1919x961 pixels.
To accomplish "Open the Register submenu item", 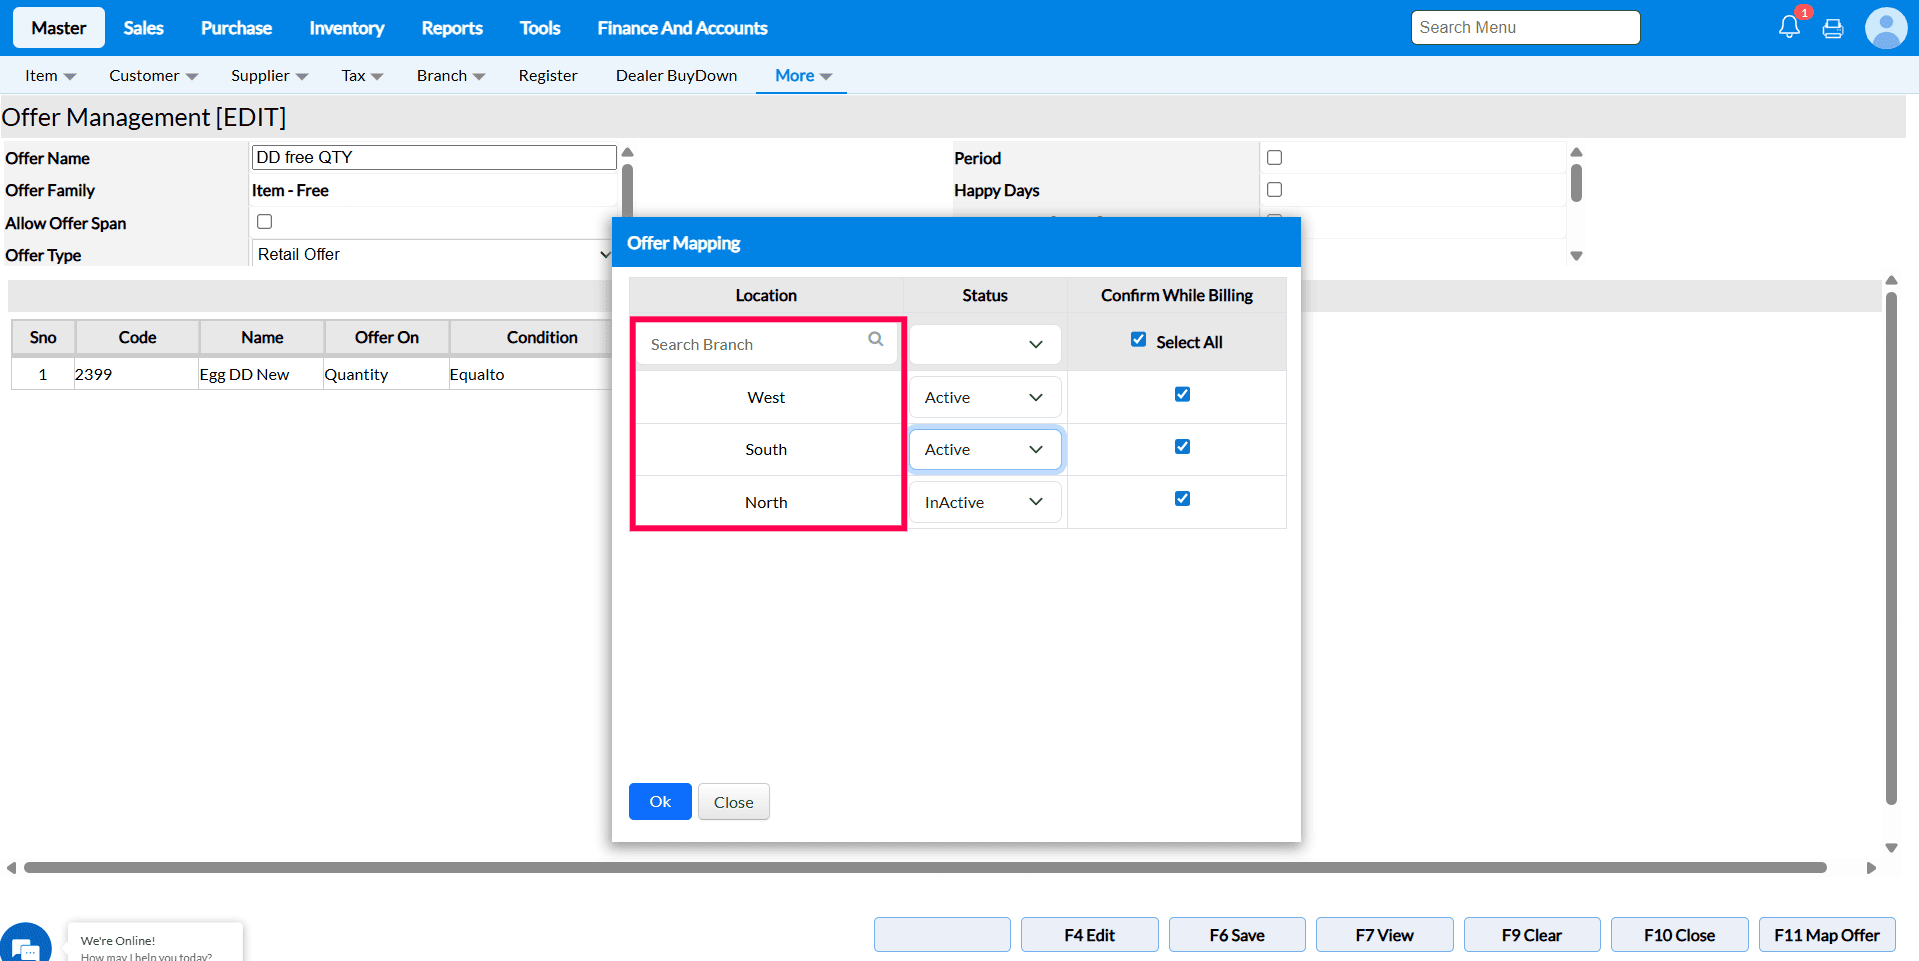I will (x=548, y=76).
